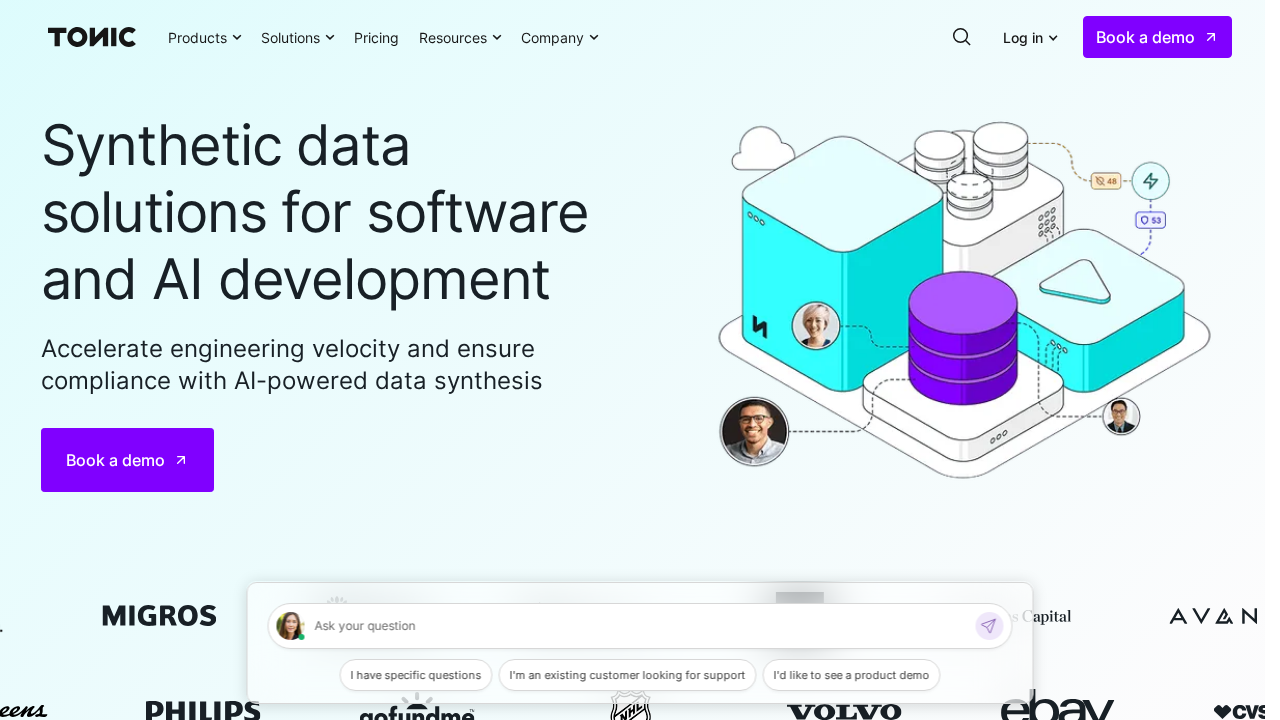The height and width of the screenshot is (720, 1280).
Task: Open the Company menu
Action: tap(559, 38)
